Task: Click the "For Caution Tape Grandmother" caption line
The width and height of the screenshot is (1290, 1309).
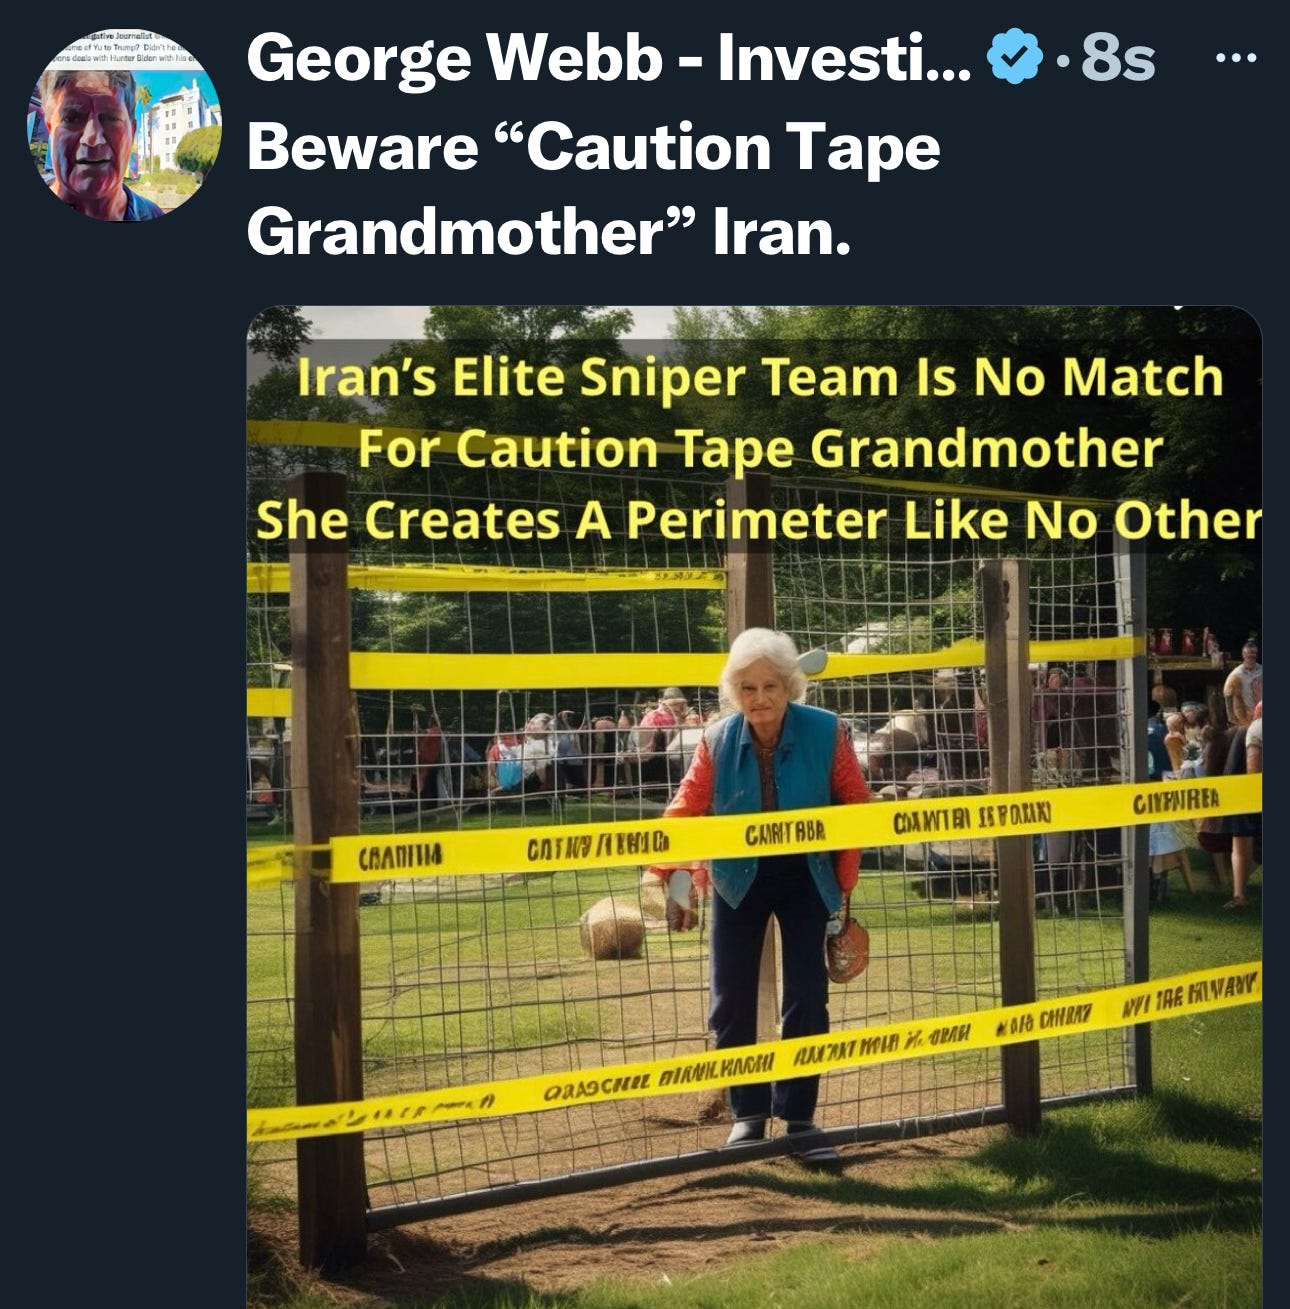Action: coord(760,448)
